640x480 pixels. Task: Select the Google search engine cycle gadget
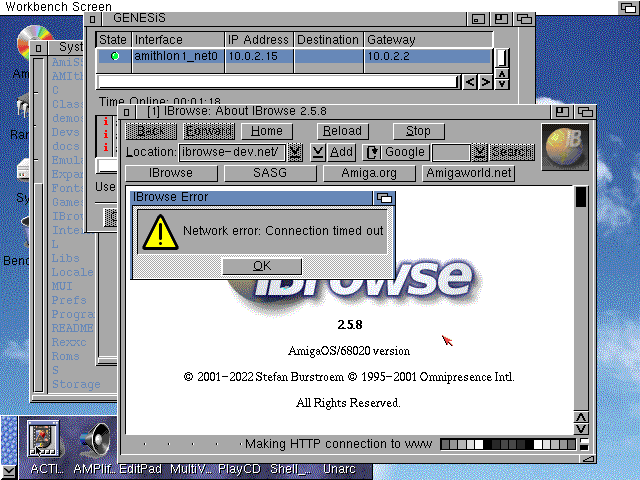click(x=396, y=152)
